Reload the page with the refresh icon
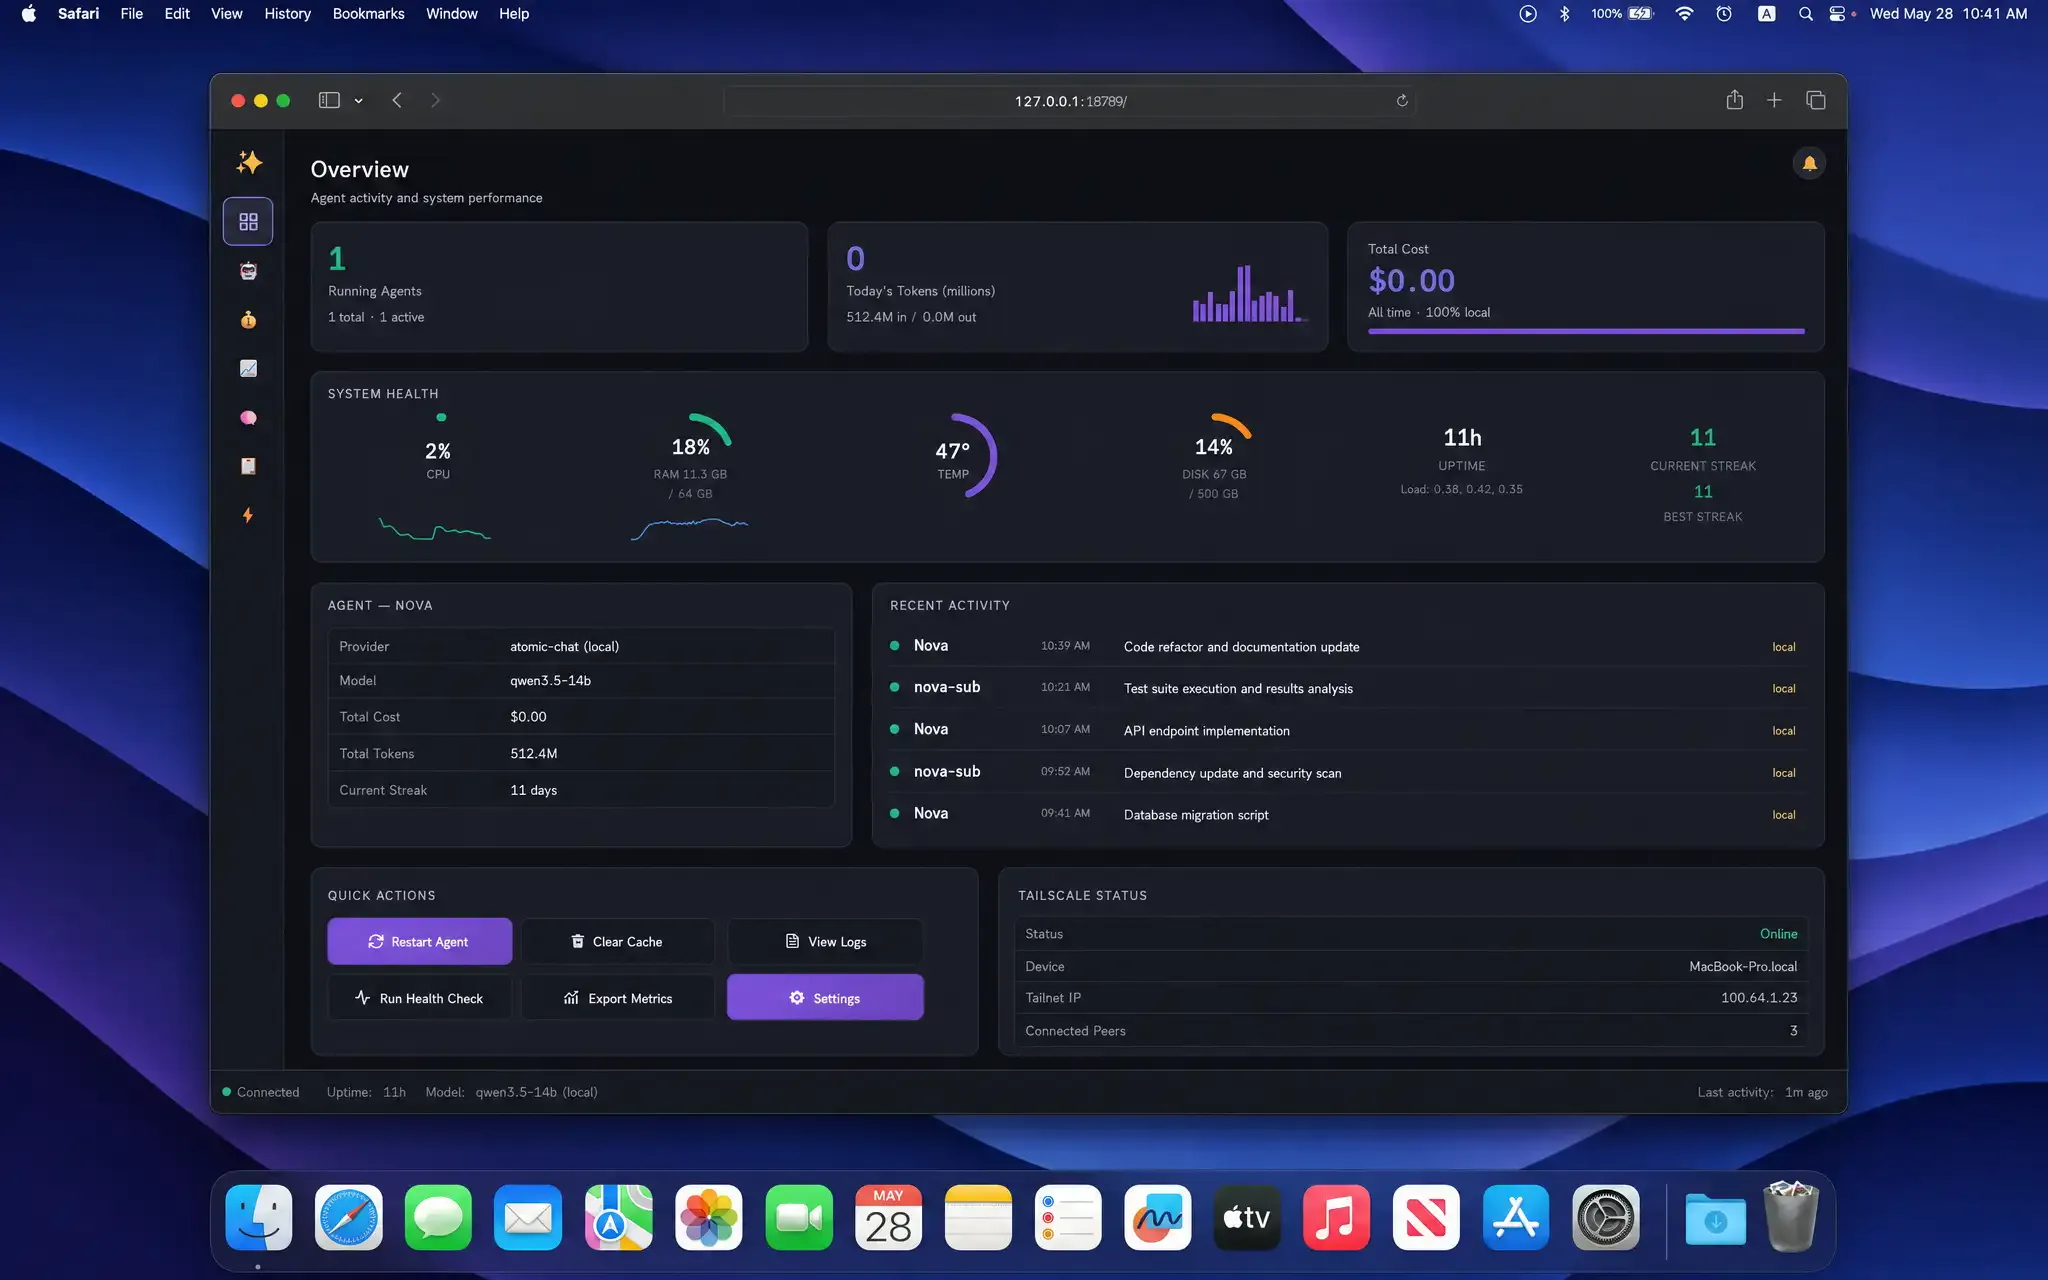The height and width of the screenshot is (1280, 2048). coord(1402,101)
